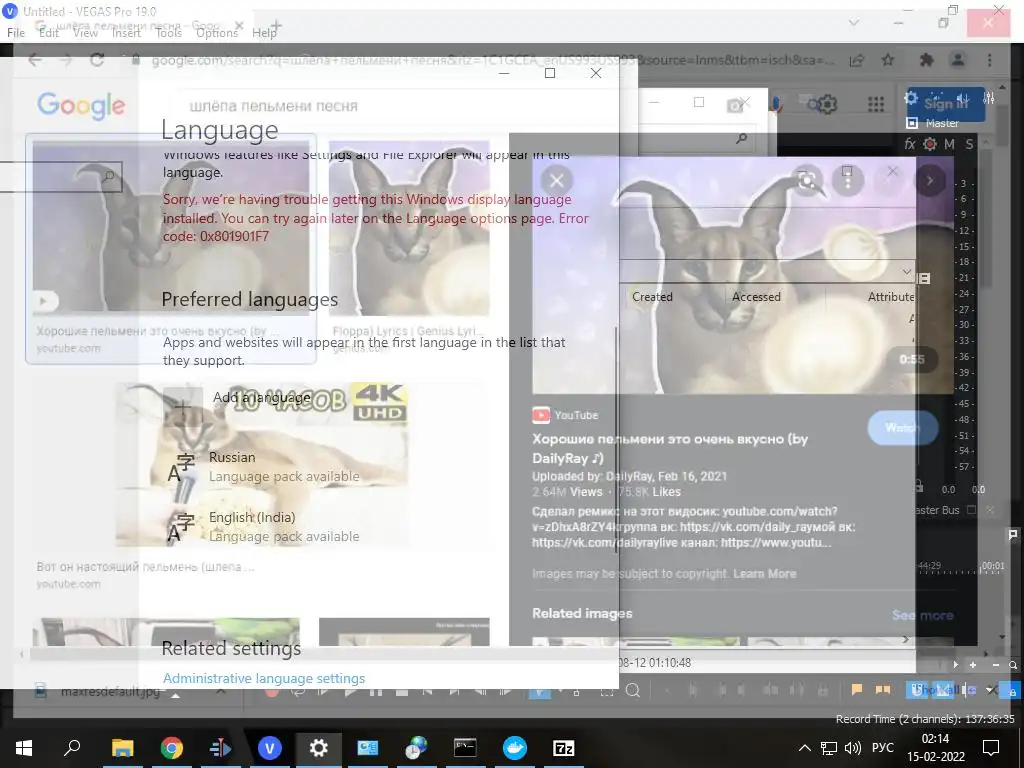Open the Help menu in VEGAS Pro
This screenshot has height=768, width=1024.
[x=264, y=33]
